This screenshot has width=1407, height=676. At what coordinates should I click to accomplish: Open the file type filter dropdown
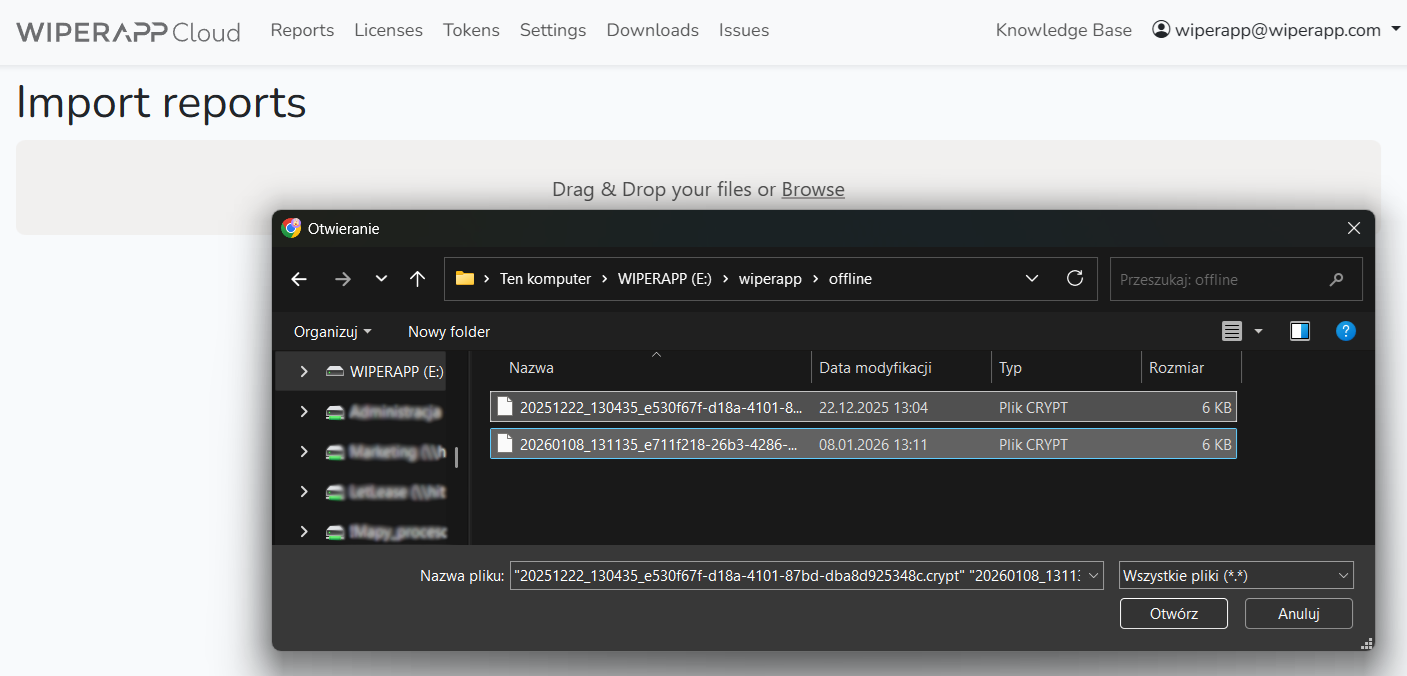click(x=1236, y=576)
